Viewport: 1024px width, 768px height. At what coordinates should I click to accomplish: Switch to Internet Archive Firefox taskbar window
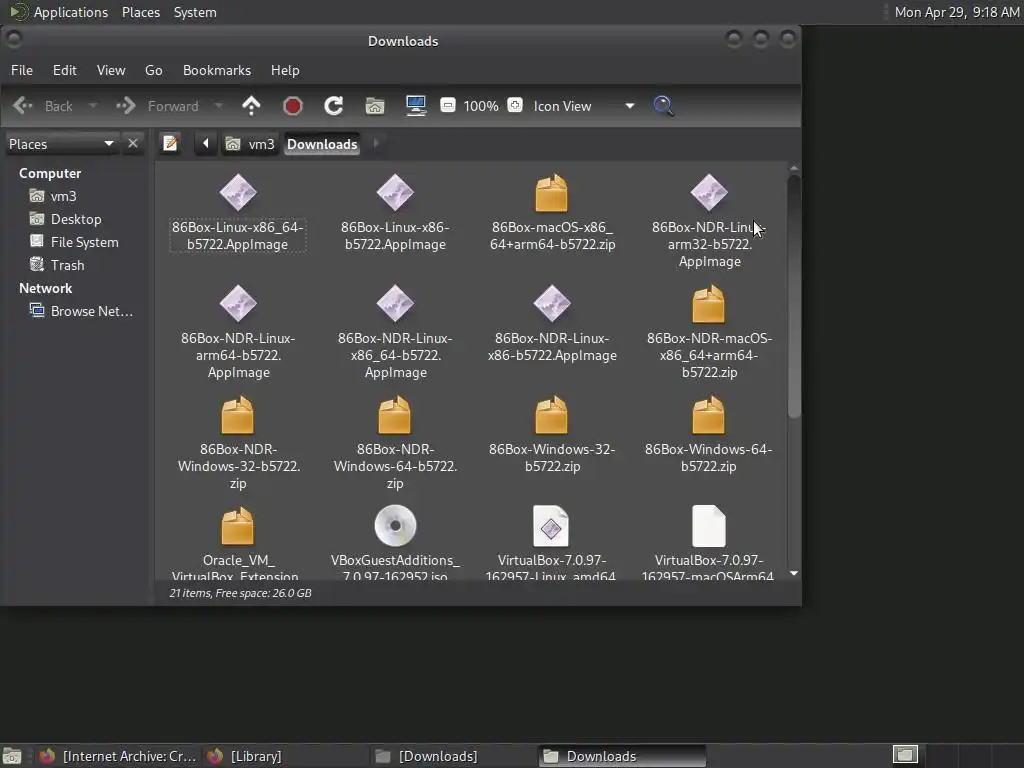(x=118, y=756)
